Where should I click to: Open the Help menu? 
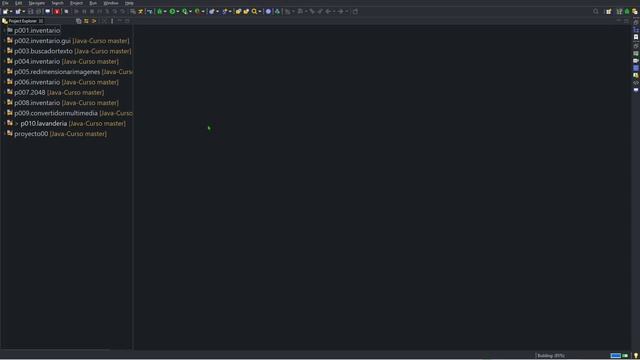coord(129,3)
